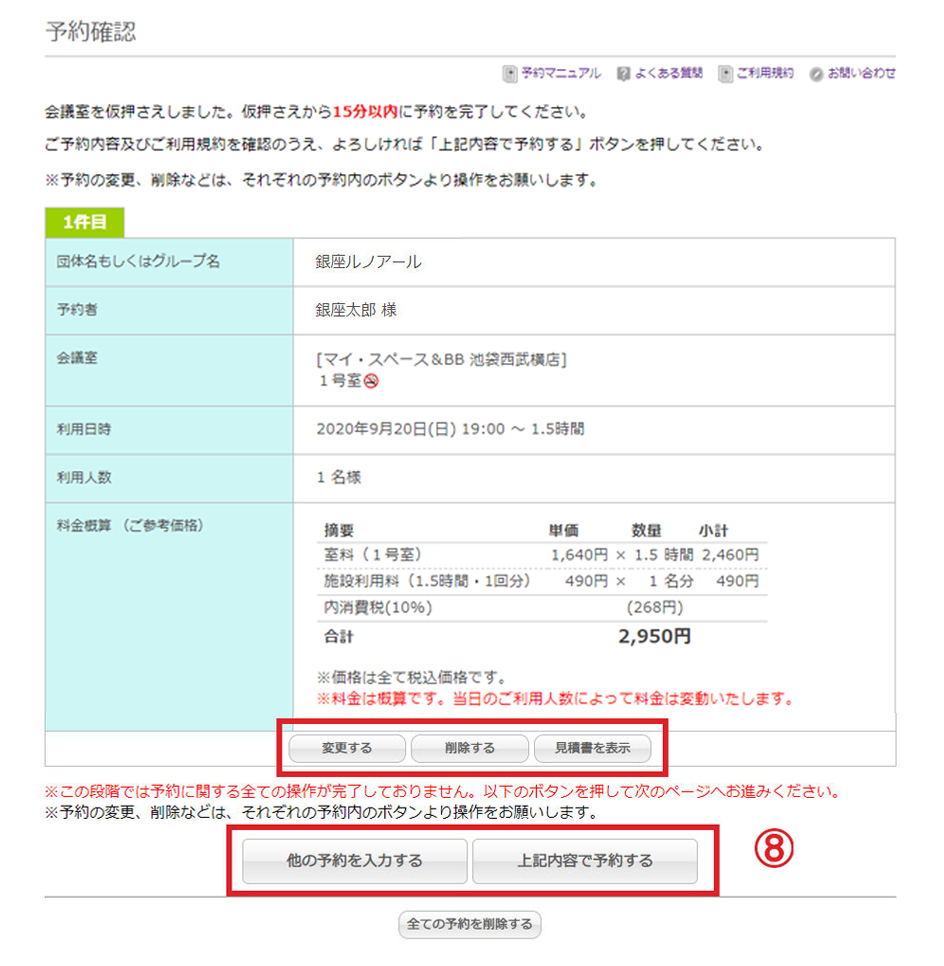Open the お問い合わせ contact link

tap(861, 74)
